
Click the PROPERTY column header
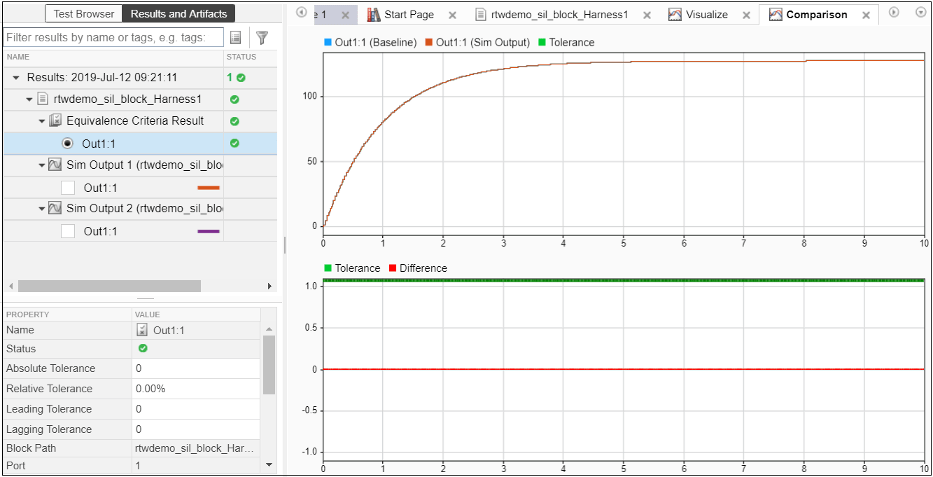point(27,314)
